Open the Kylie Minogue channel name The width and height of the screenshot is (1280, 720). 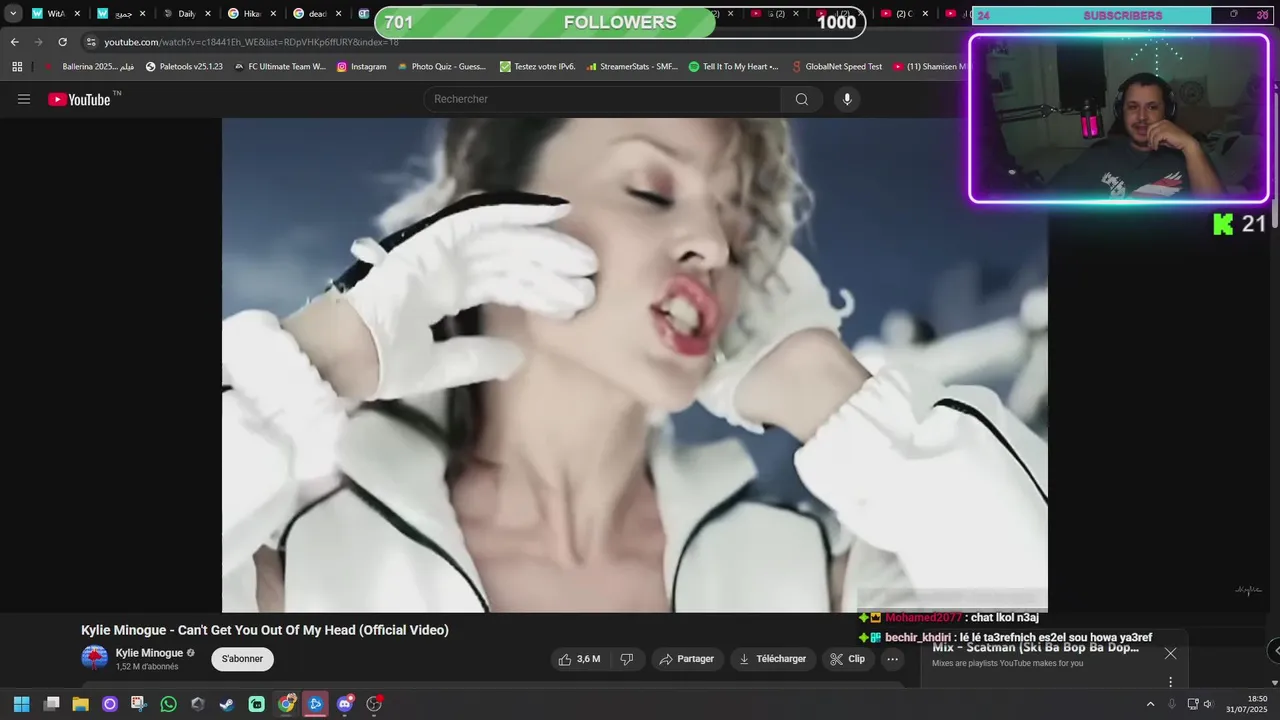[x=149, y=653]
